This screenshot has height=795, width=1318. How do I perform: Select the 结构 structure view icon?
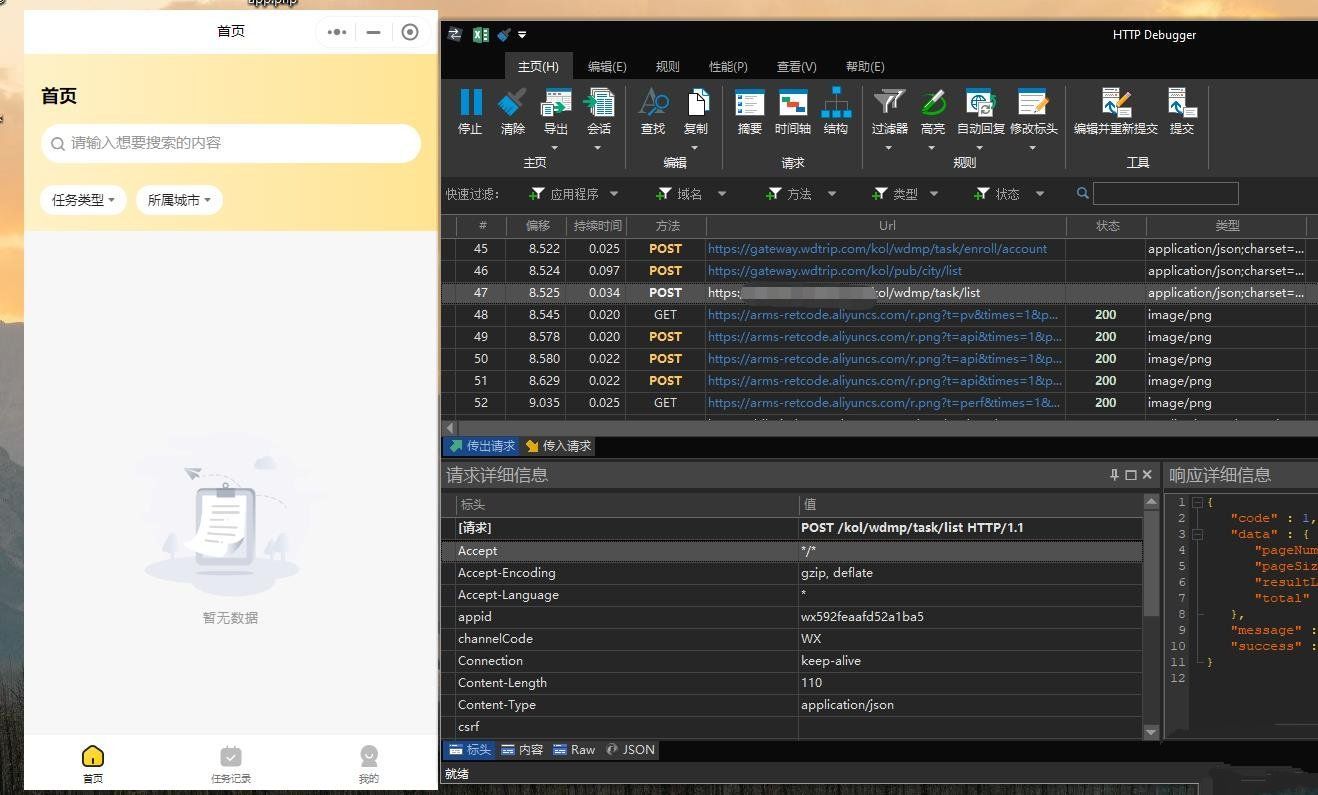836,110
